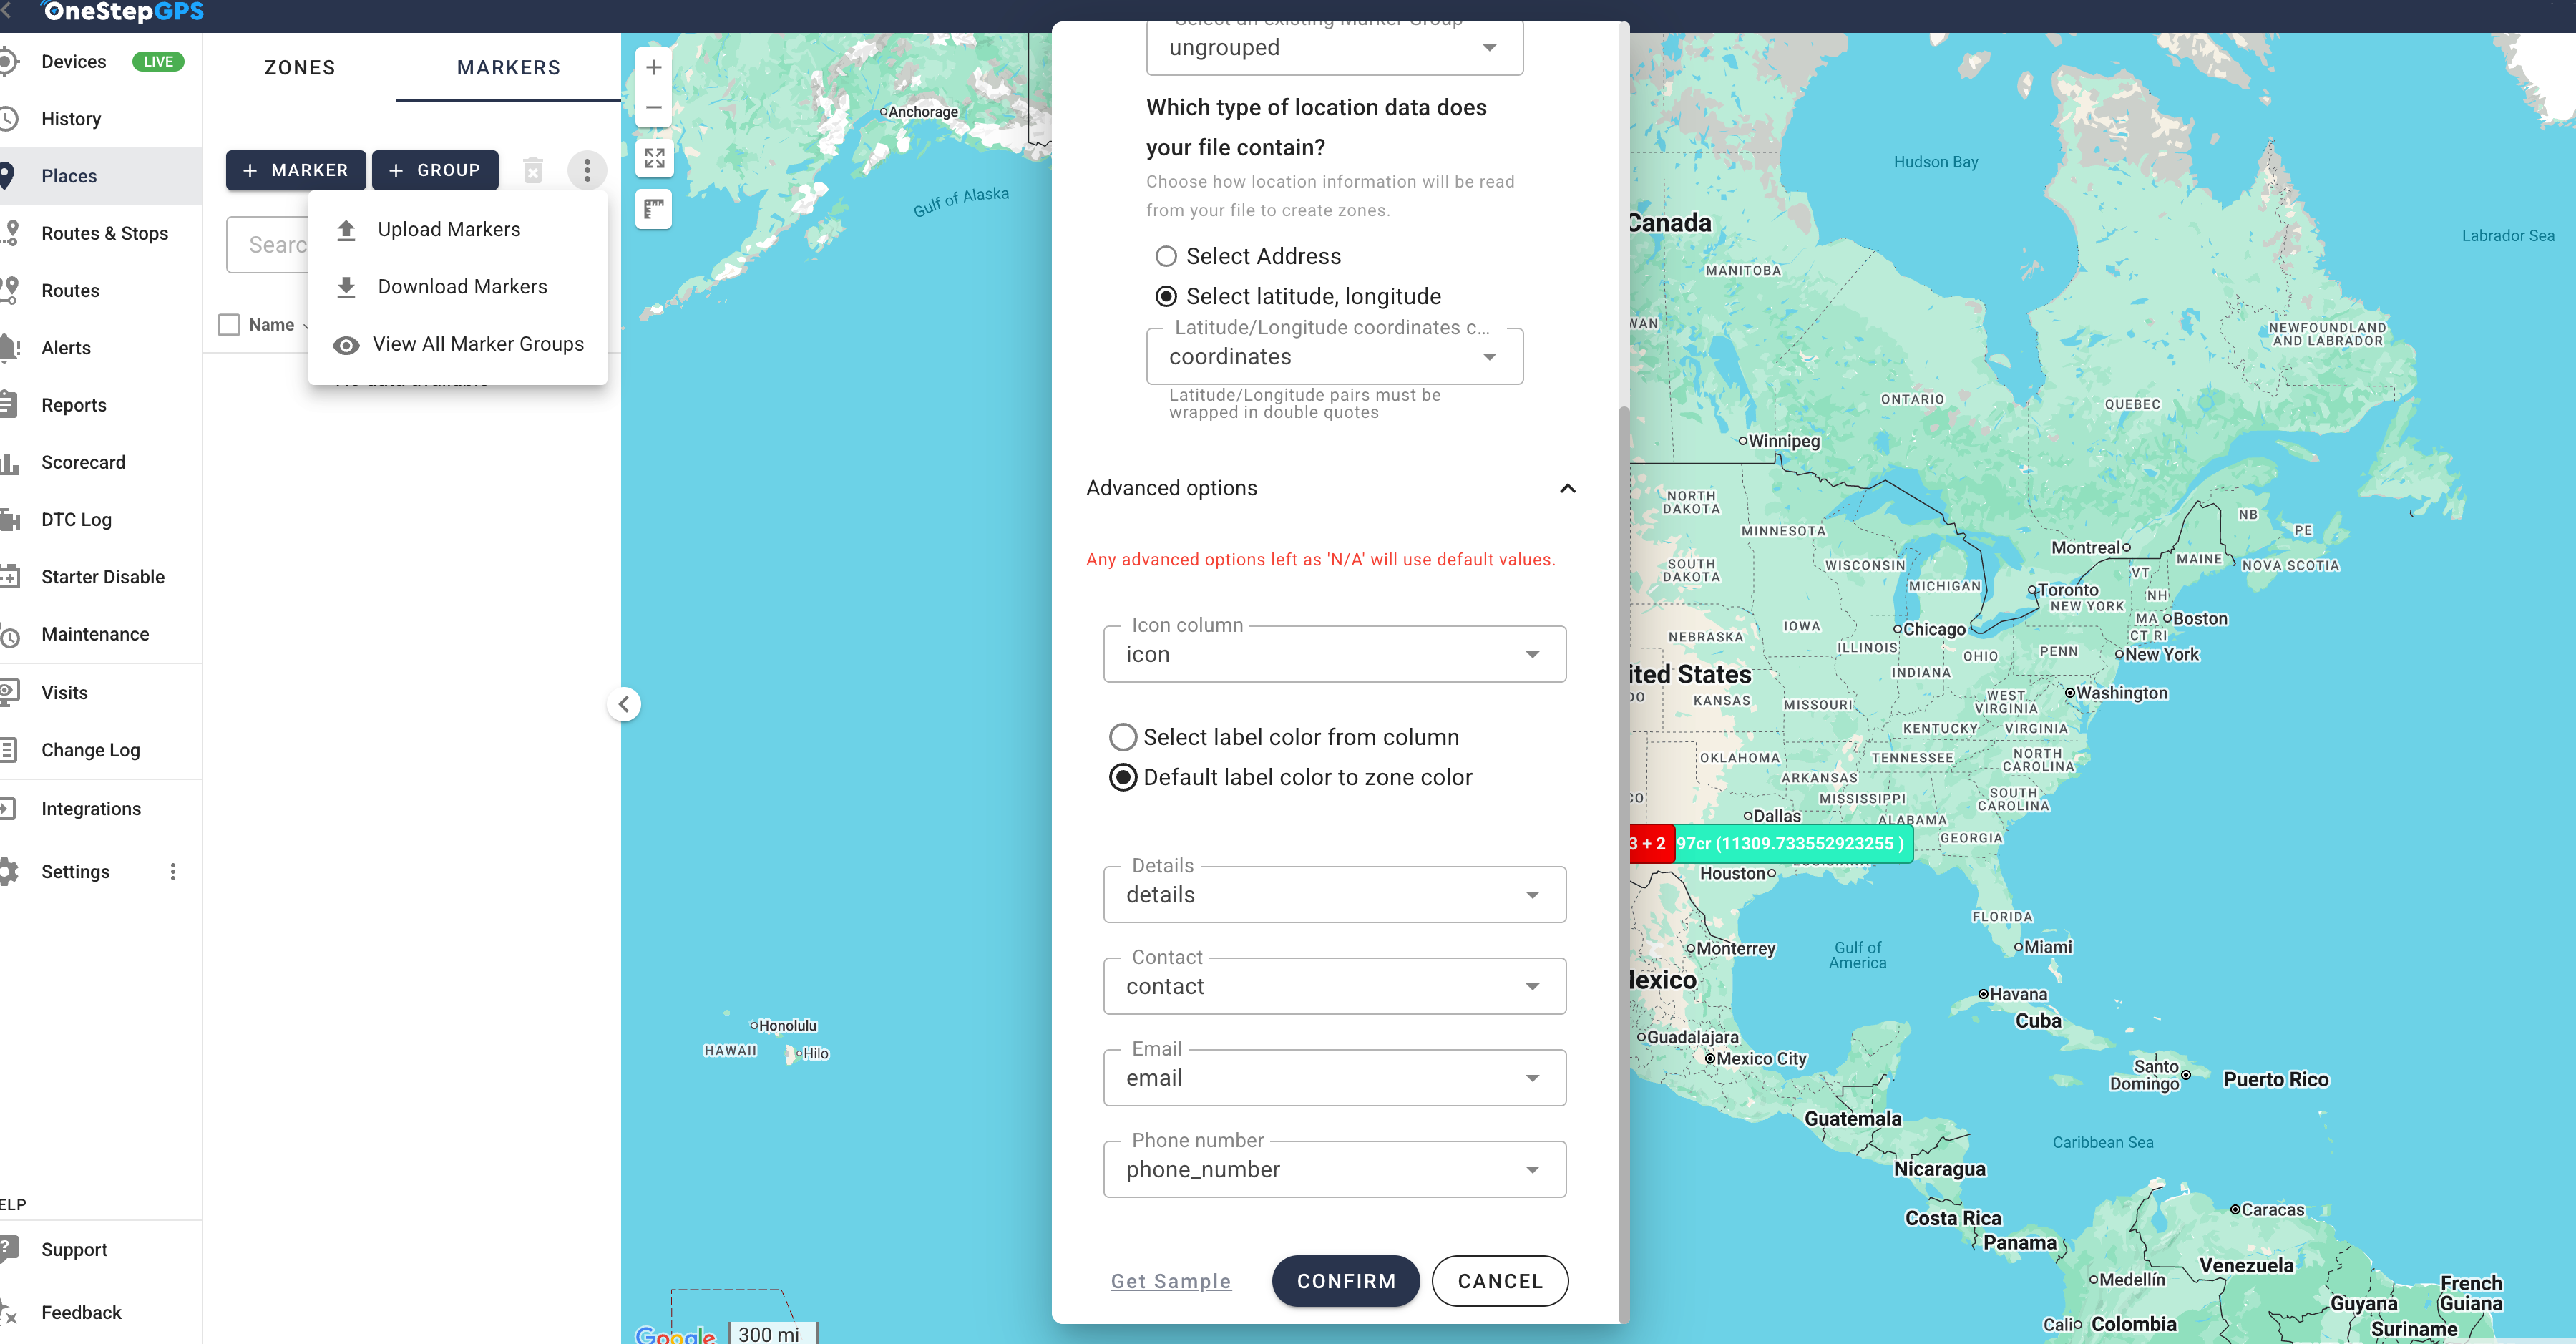The image size is (2576, 1344).
Task: Click the markers search input field
Action: point(270,245)
